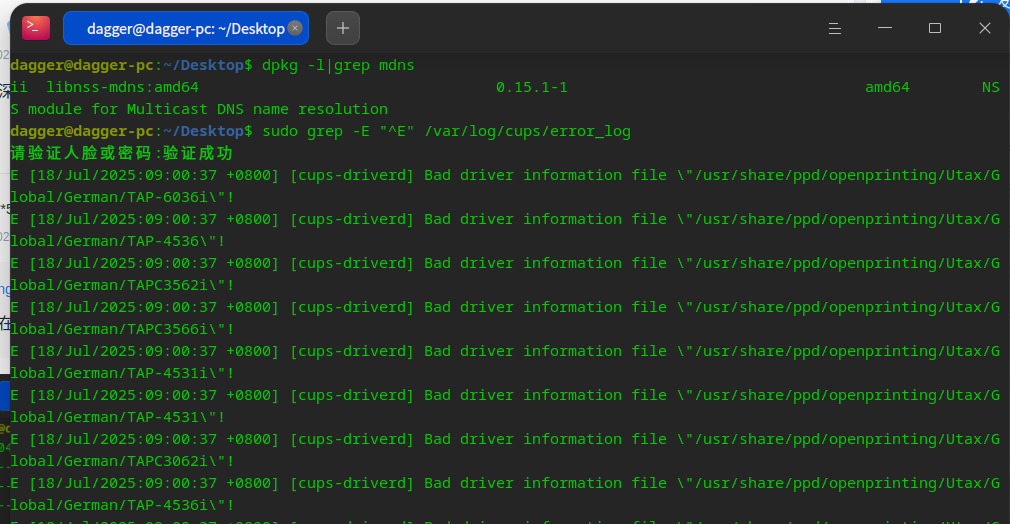Close the dagger@dagger-pc: ~/Desktop tab
The image size is (1010, 524).
click(x=295, y=28)
